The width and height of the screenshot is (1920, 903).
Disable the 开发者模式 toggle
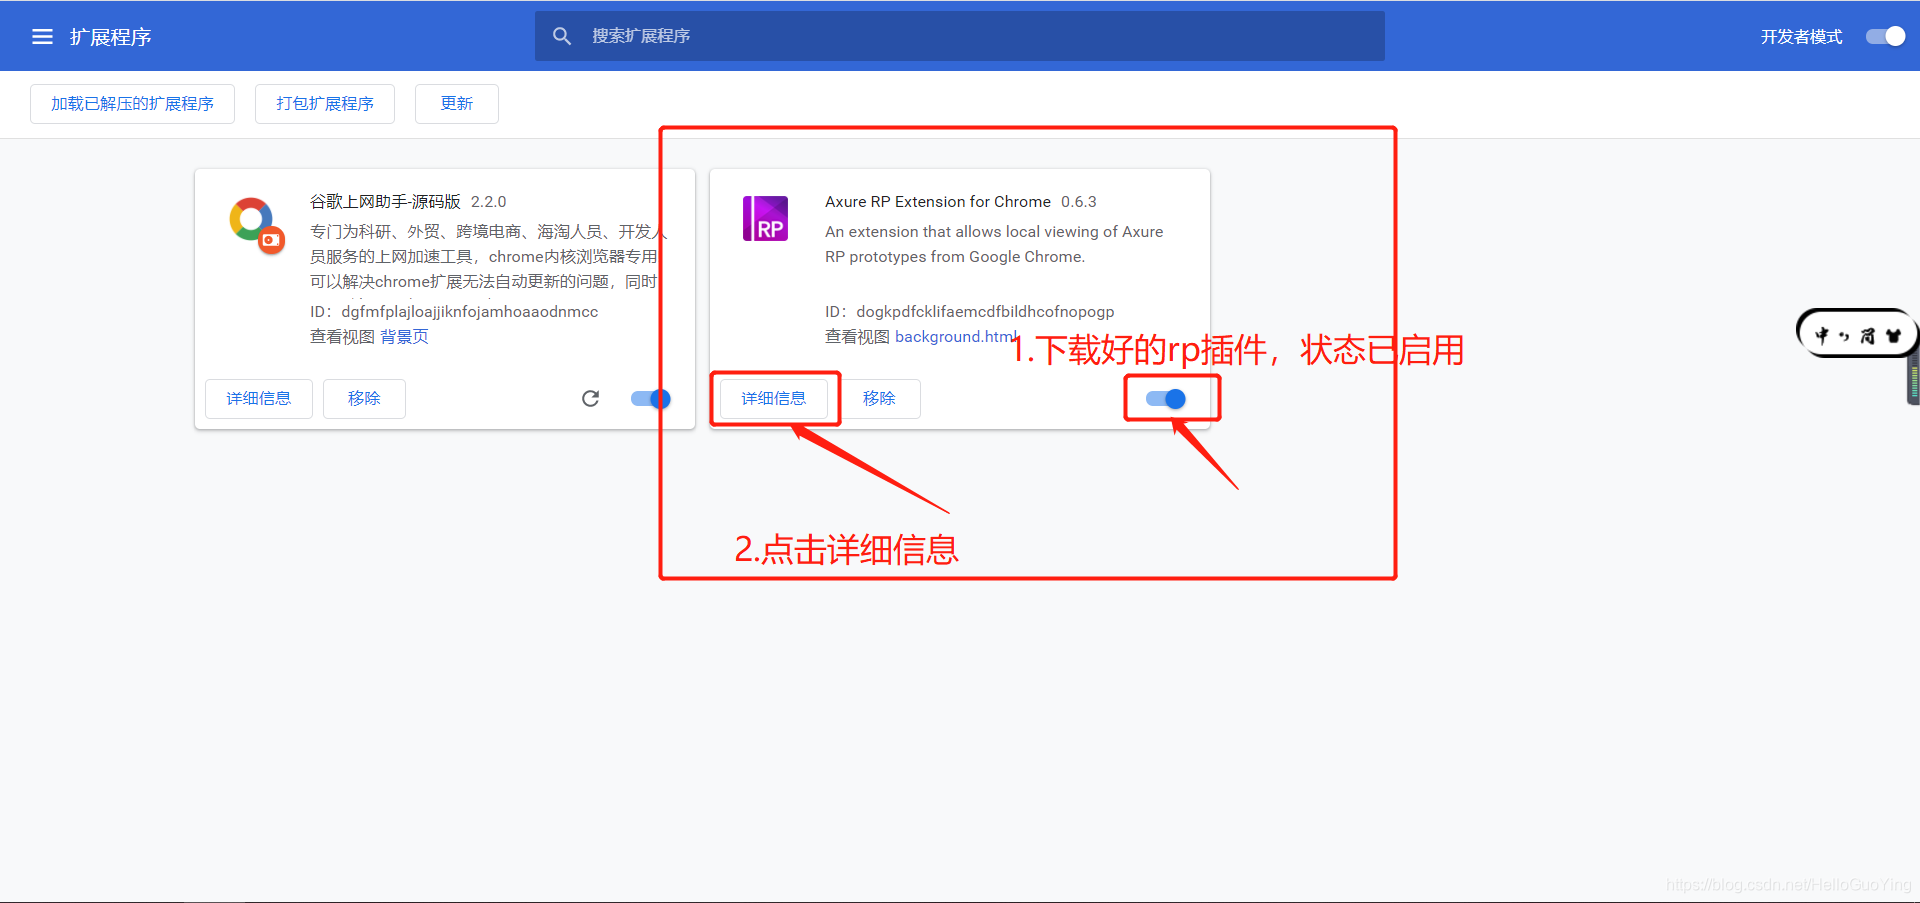[x=1884, y=35]
